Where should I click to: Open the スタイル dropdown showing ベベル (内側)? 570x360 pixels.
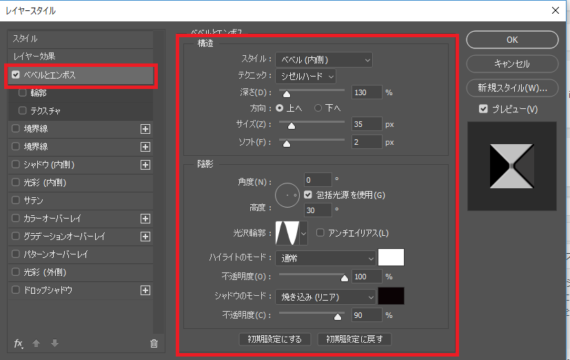pos(324,60)
